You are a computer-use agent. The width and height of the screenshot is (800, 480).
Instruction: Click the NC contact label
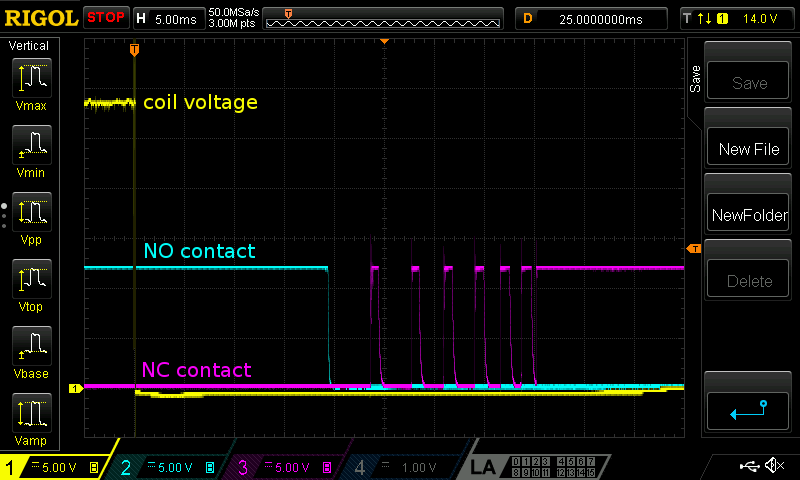click(196, 370)
